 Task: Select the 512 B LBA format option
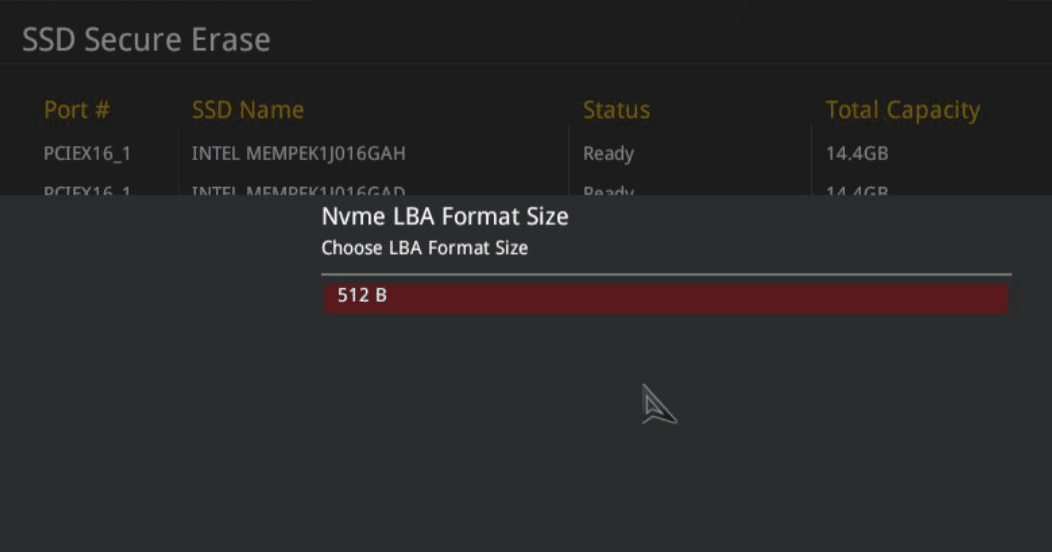tap(665, 297)
